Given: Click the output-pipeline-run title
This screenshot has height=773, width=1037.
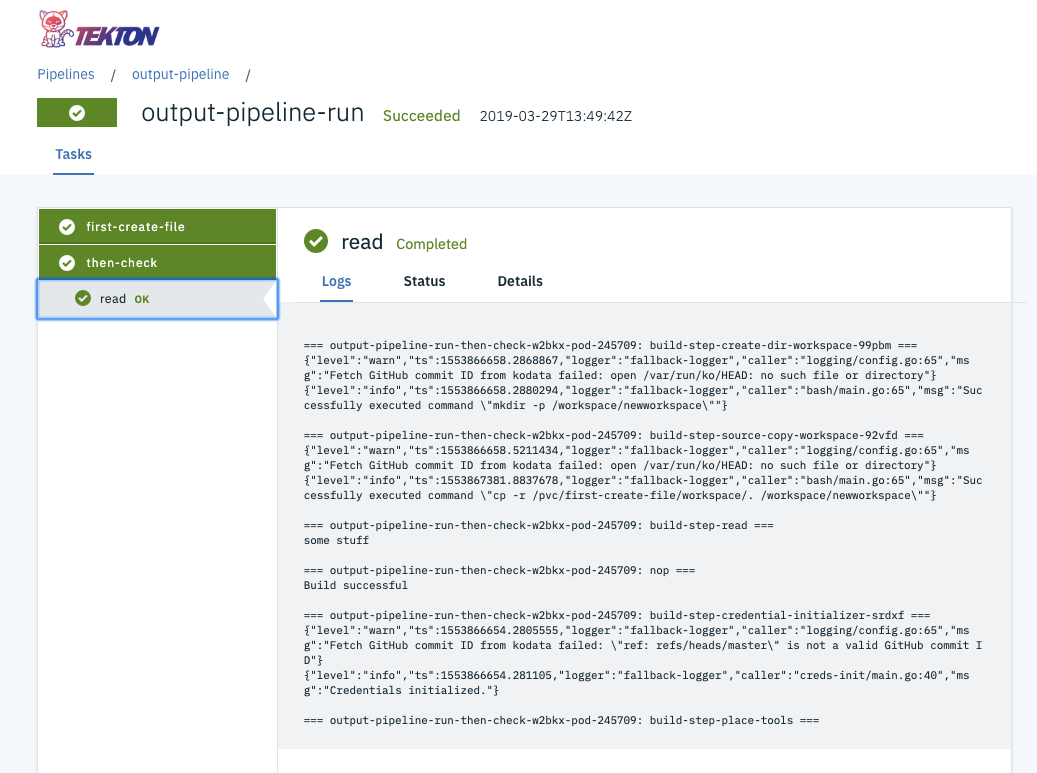Looking at the screenshot, I should (x=253, y=113).
